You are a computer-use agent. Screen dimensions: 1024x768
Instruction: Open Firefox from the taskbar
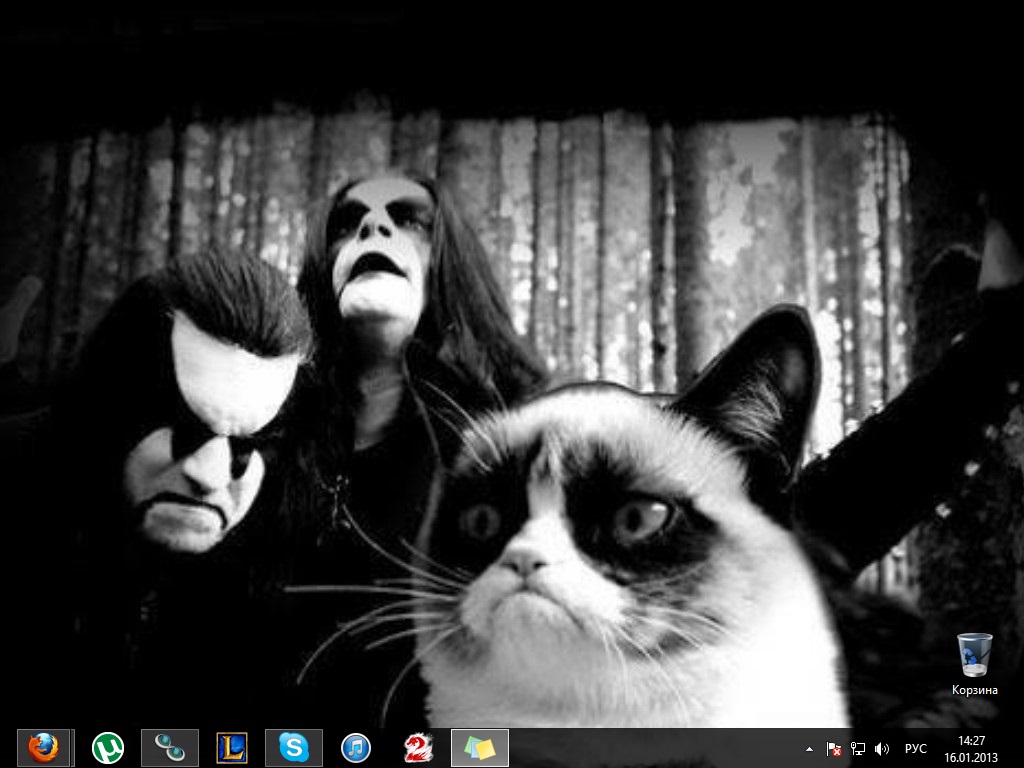pyautogui.click(x=43, y=748)
